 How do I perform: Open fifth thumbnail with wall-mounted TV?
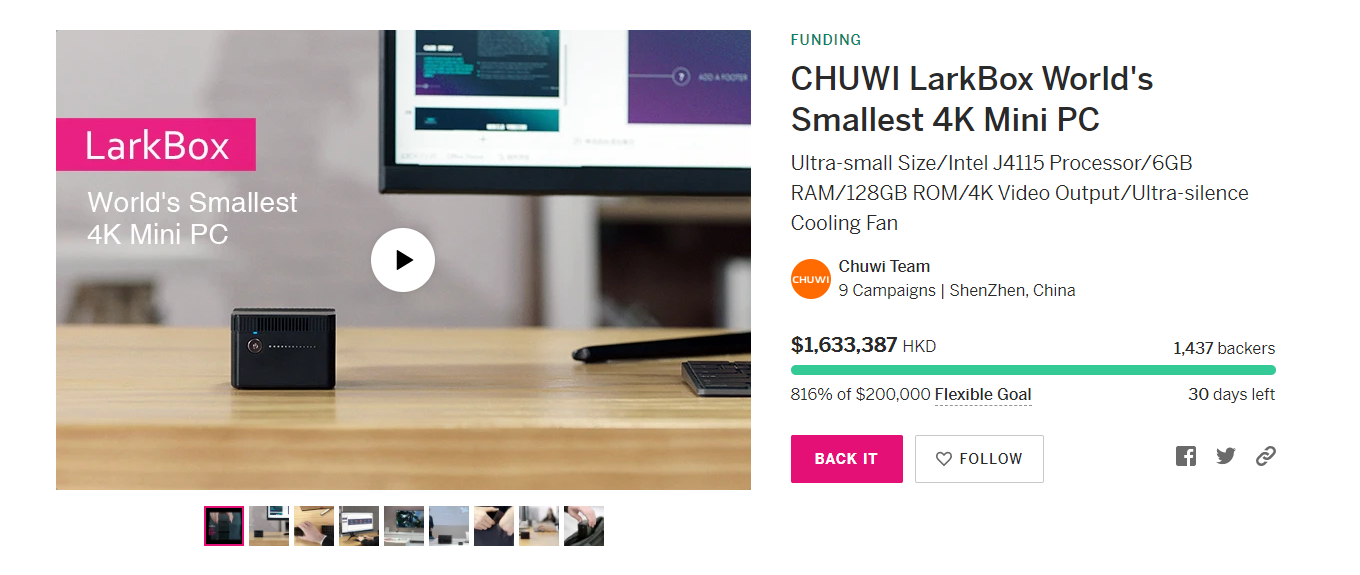click(x=404, y=526)
